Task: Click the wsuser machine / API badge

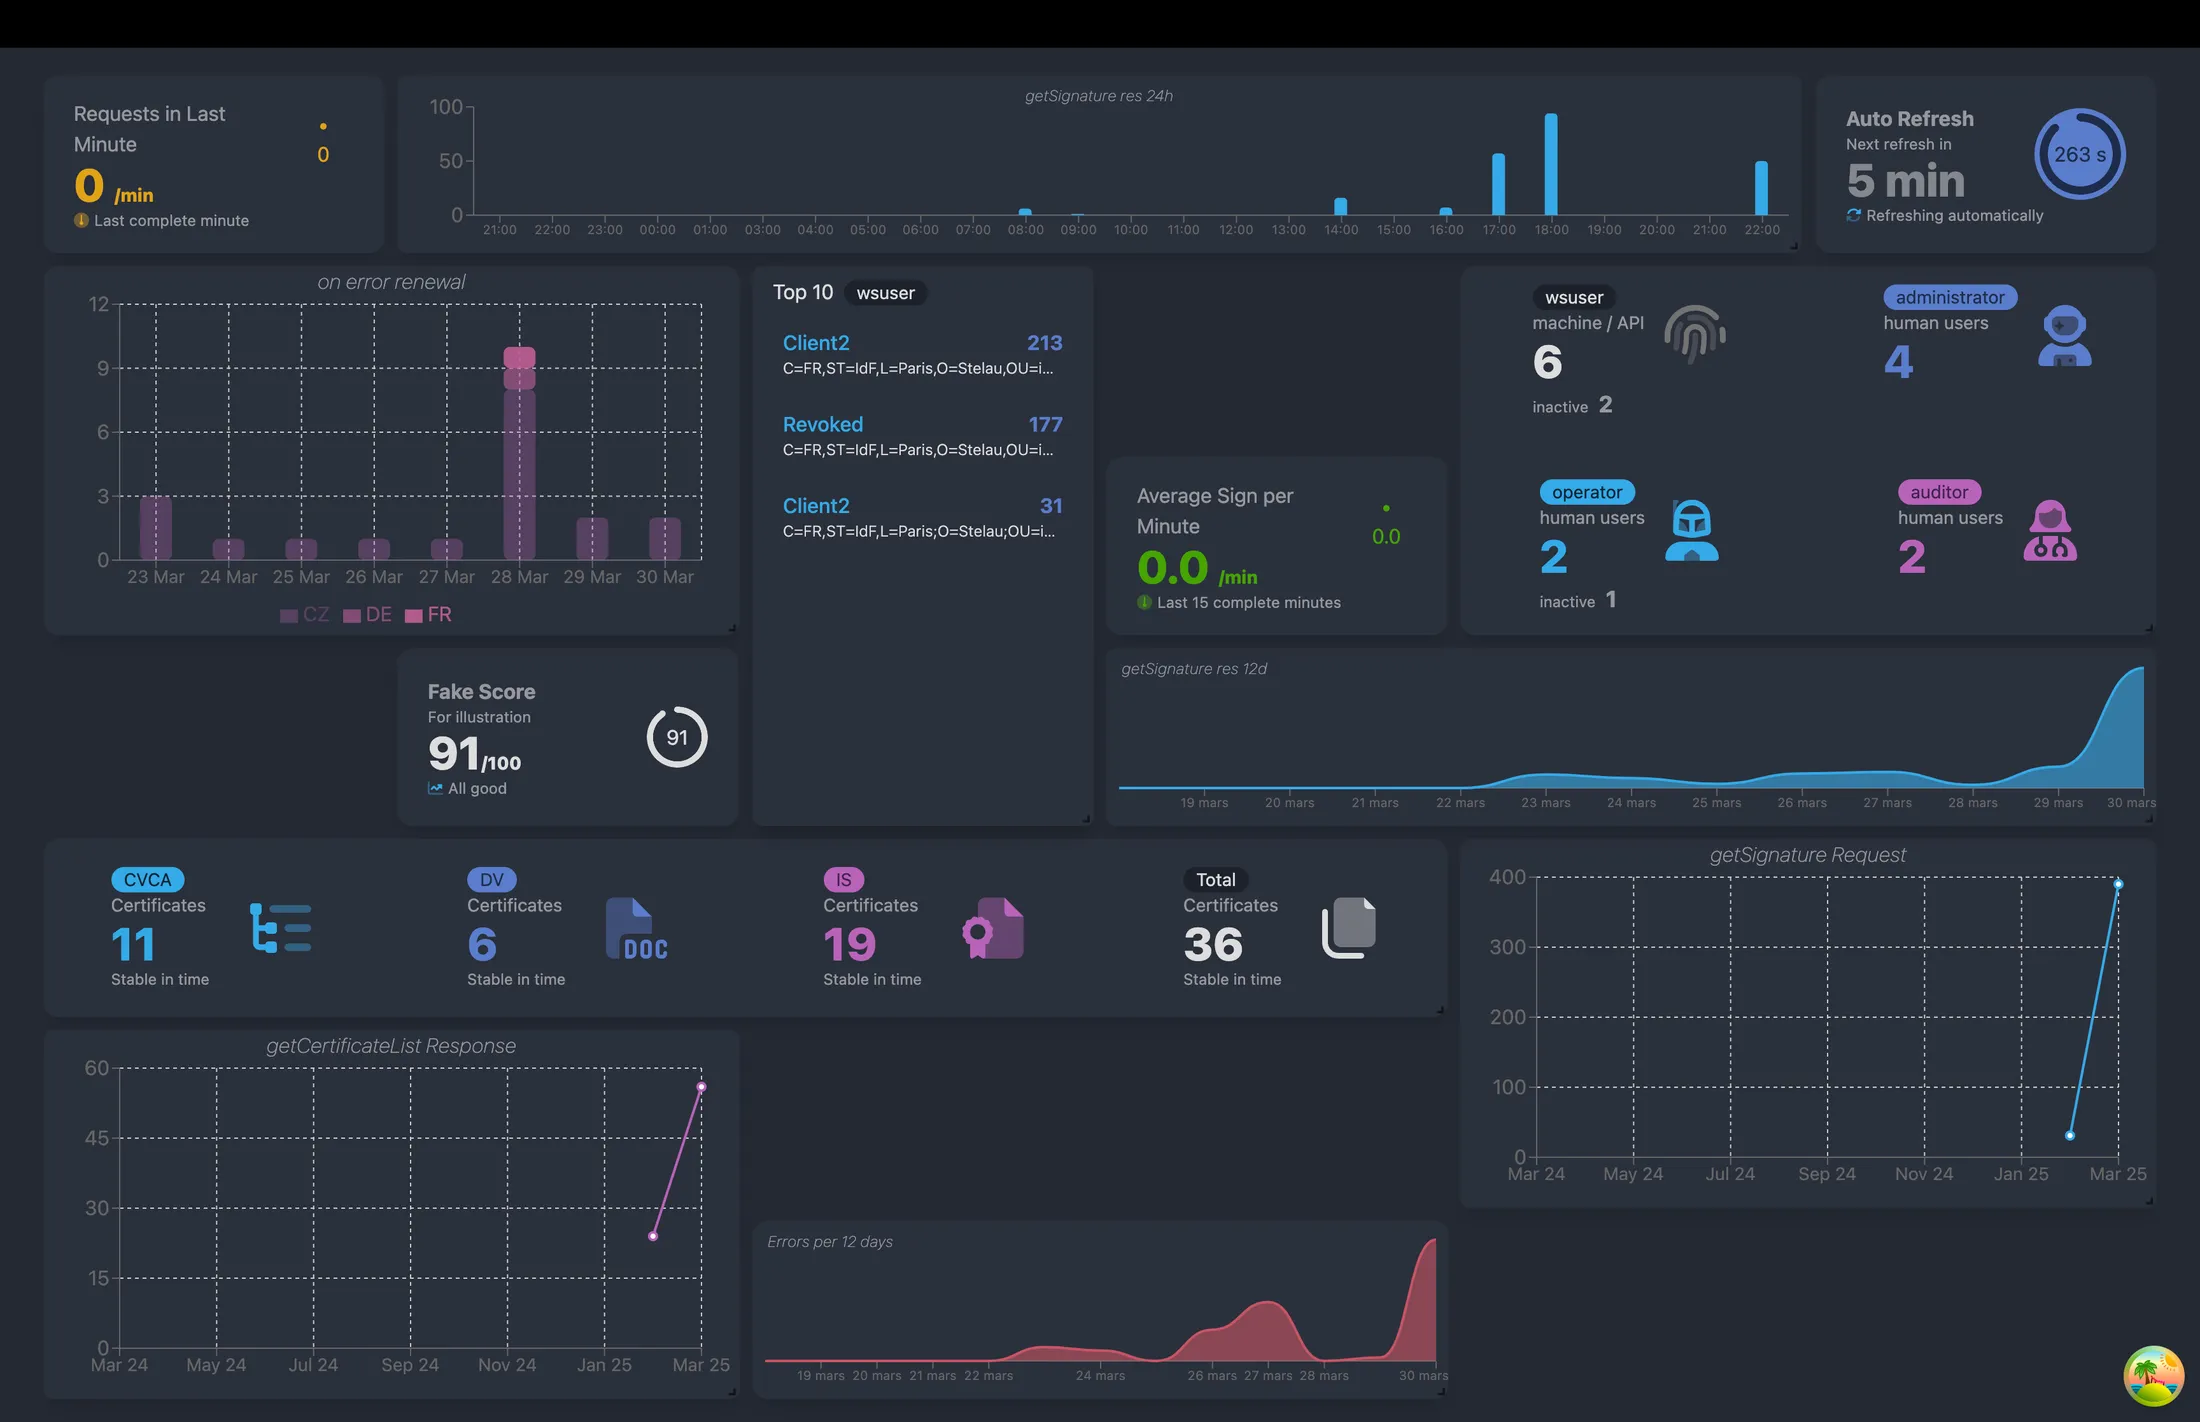Action: pyautogui.click(x=1574, y=297)
